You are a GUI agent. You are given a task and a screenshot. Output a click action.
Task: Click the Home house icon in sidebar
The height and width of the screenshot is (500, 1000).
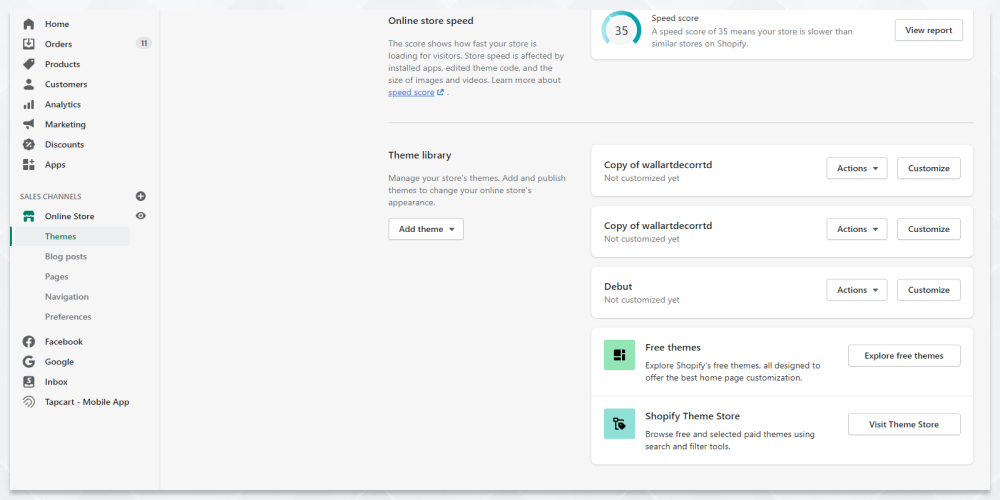[29, 24]
